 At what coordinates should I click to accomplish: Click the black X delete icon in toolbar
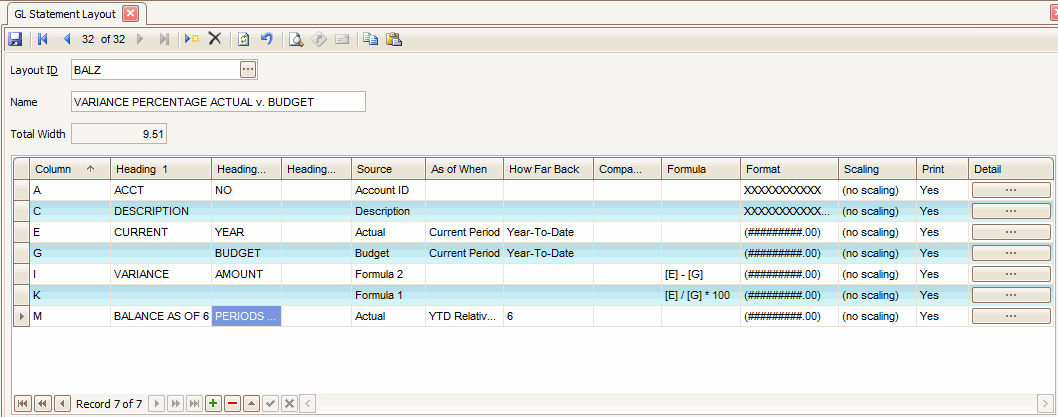click(214, 40)
